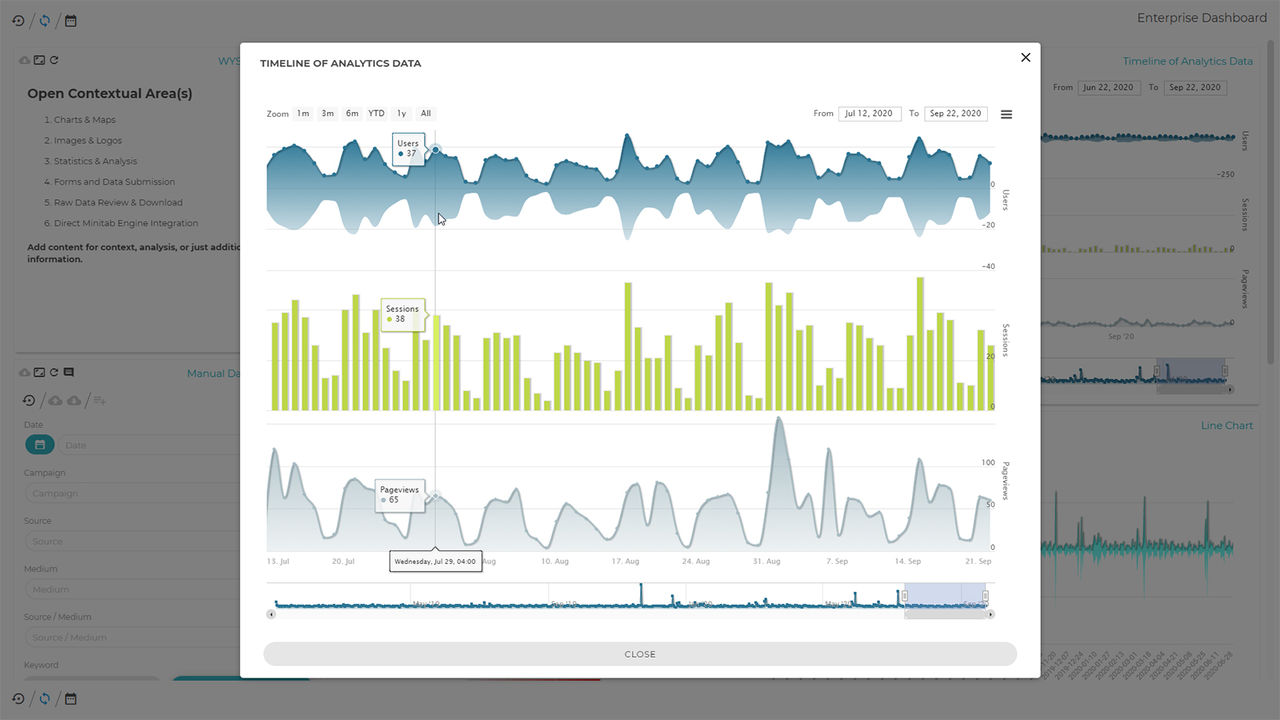Image resolution: width=1280 pixels, height=720 pixels.
Task: Toggle the 1y zoom preset
Action: (x=401, y=113)
